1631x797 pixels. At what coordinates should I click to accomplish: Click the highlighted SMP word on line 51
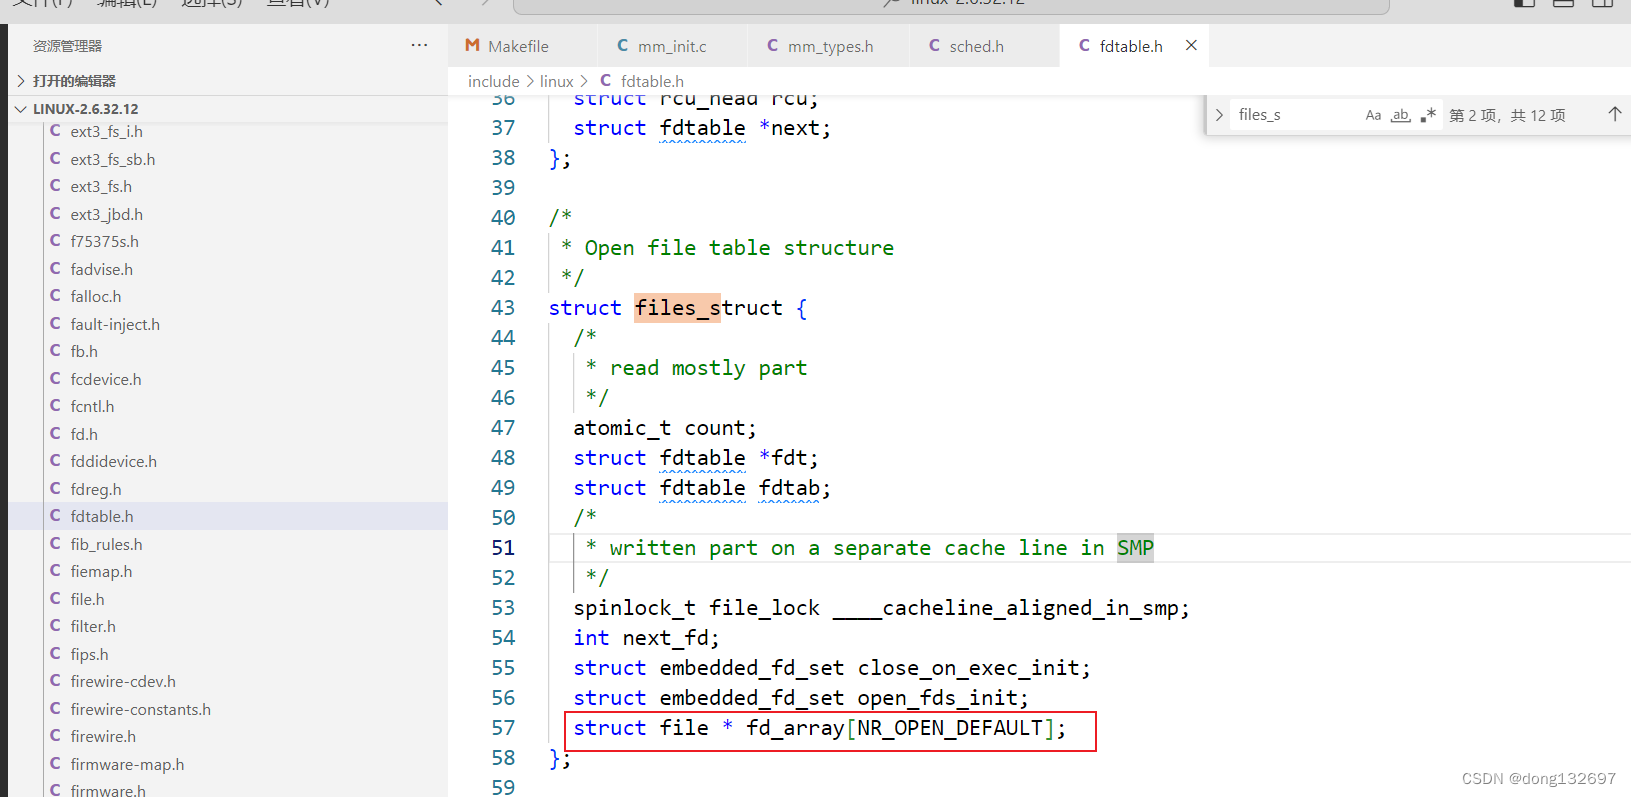click(1135, 548)
